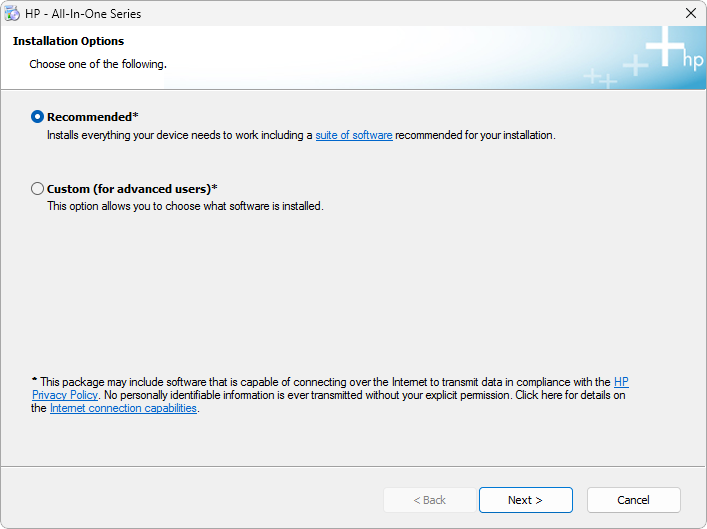This screenshot has height=529, width=707.
Task: Click the "Custom (for advanced users)*" label
Action: [132, 189]
